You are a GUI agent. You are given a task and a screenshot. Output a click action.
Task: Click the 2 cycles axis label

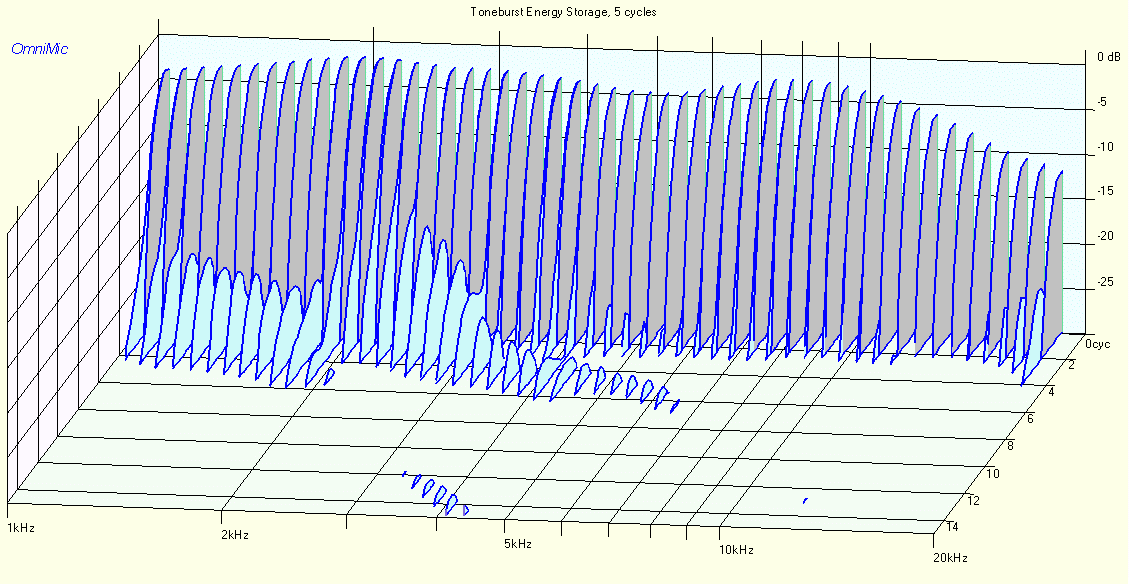click(1071, 365)
